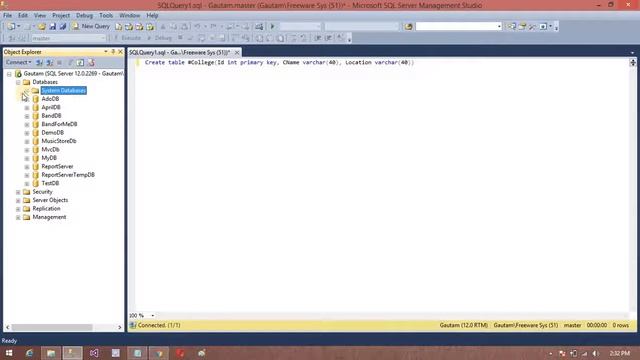The image size is (640, 360).
Task: Select the ReportServerTempDB database
Action: [68, 175]
